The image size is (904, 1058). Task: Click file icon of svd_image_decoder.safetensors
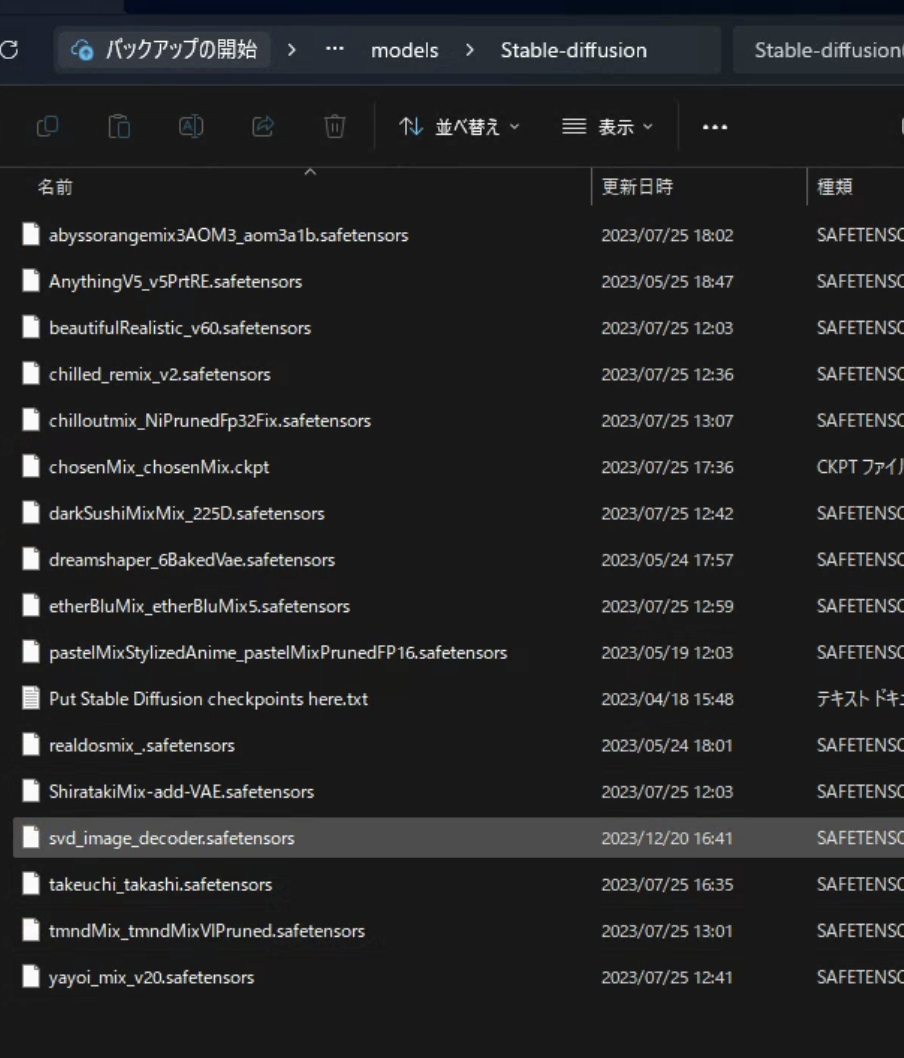31,837
